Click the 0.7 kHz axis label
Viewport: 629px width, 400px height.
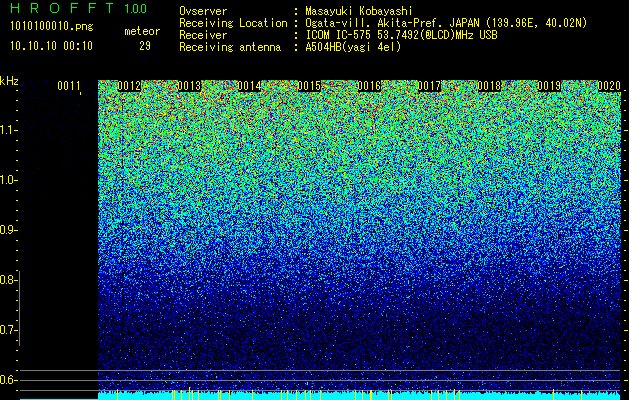point(8,330)
